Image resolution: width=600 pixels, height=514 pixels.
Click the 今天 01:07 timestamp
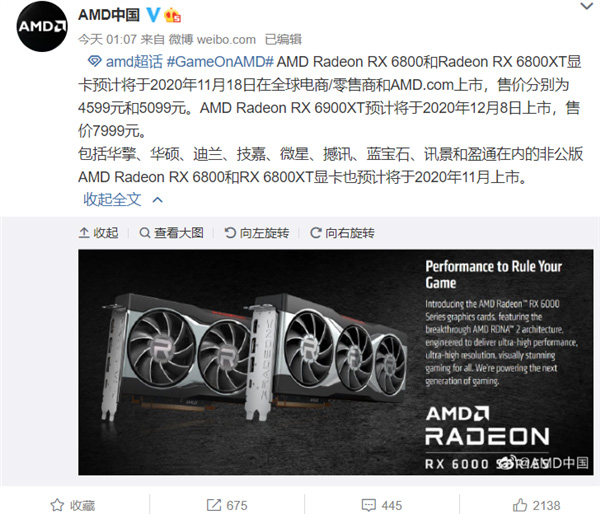107,39
